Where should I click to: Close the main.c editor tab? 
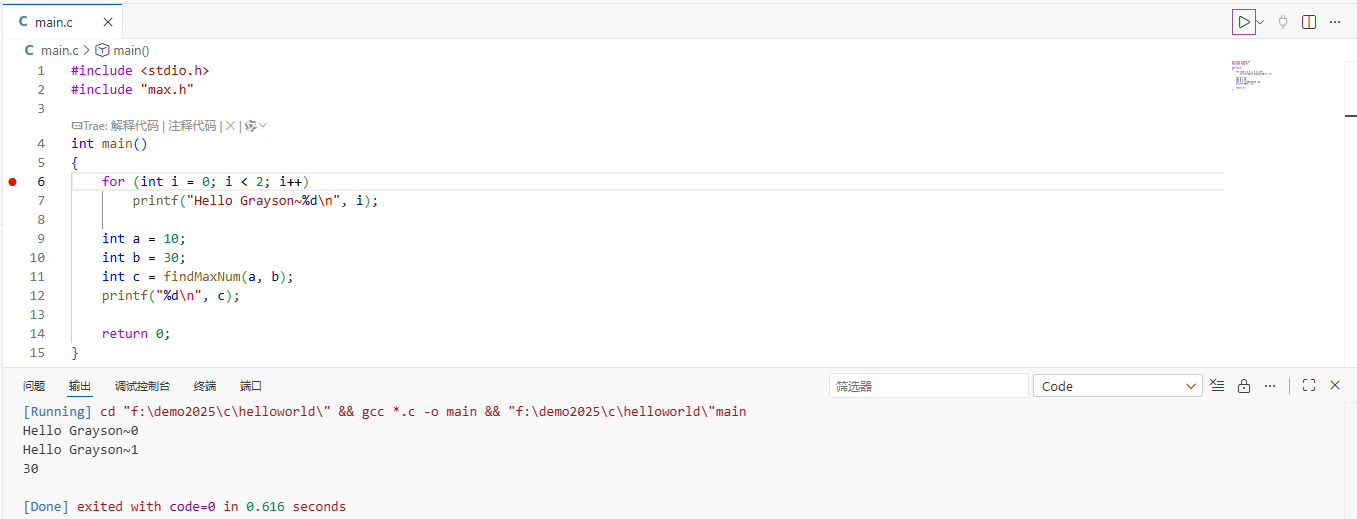click(108, 22)
